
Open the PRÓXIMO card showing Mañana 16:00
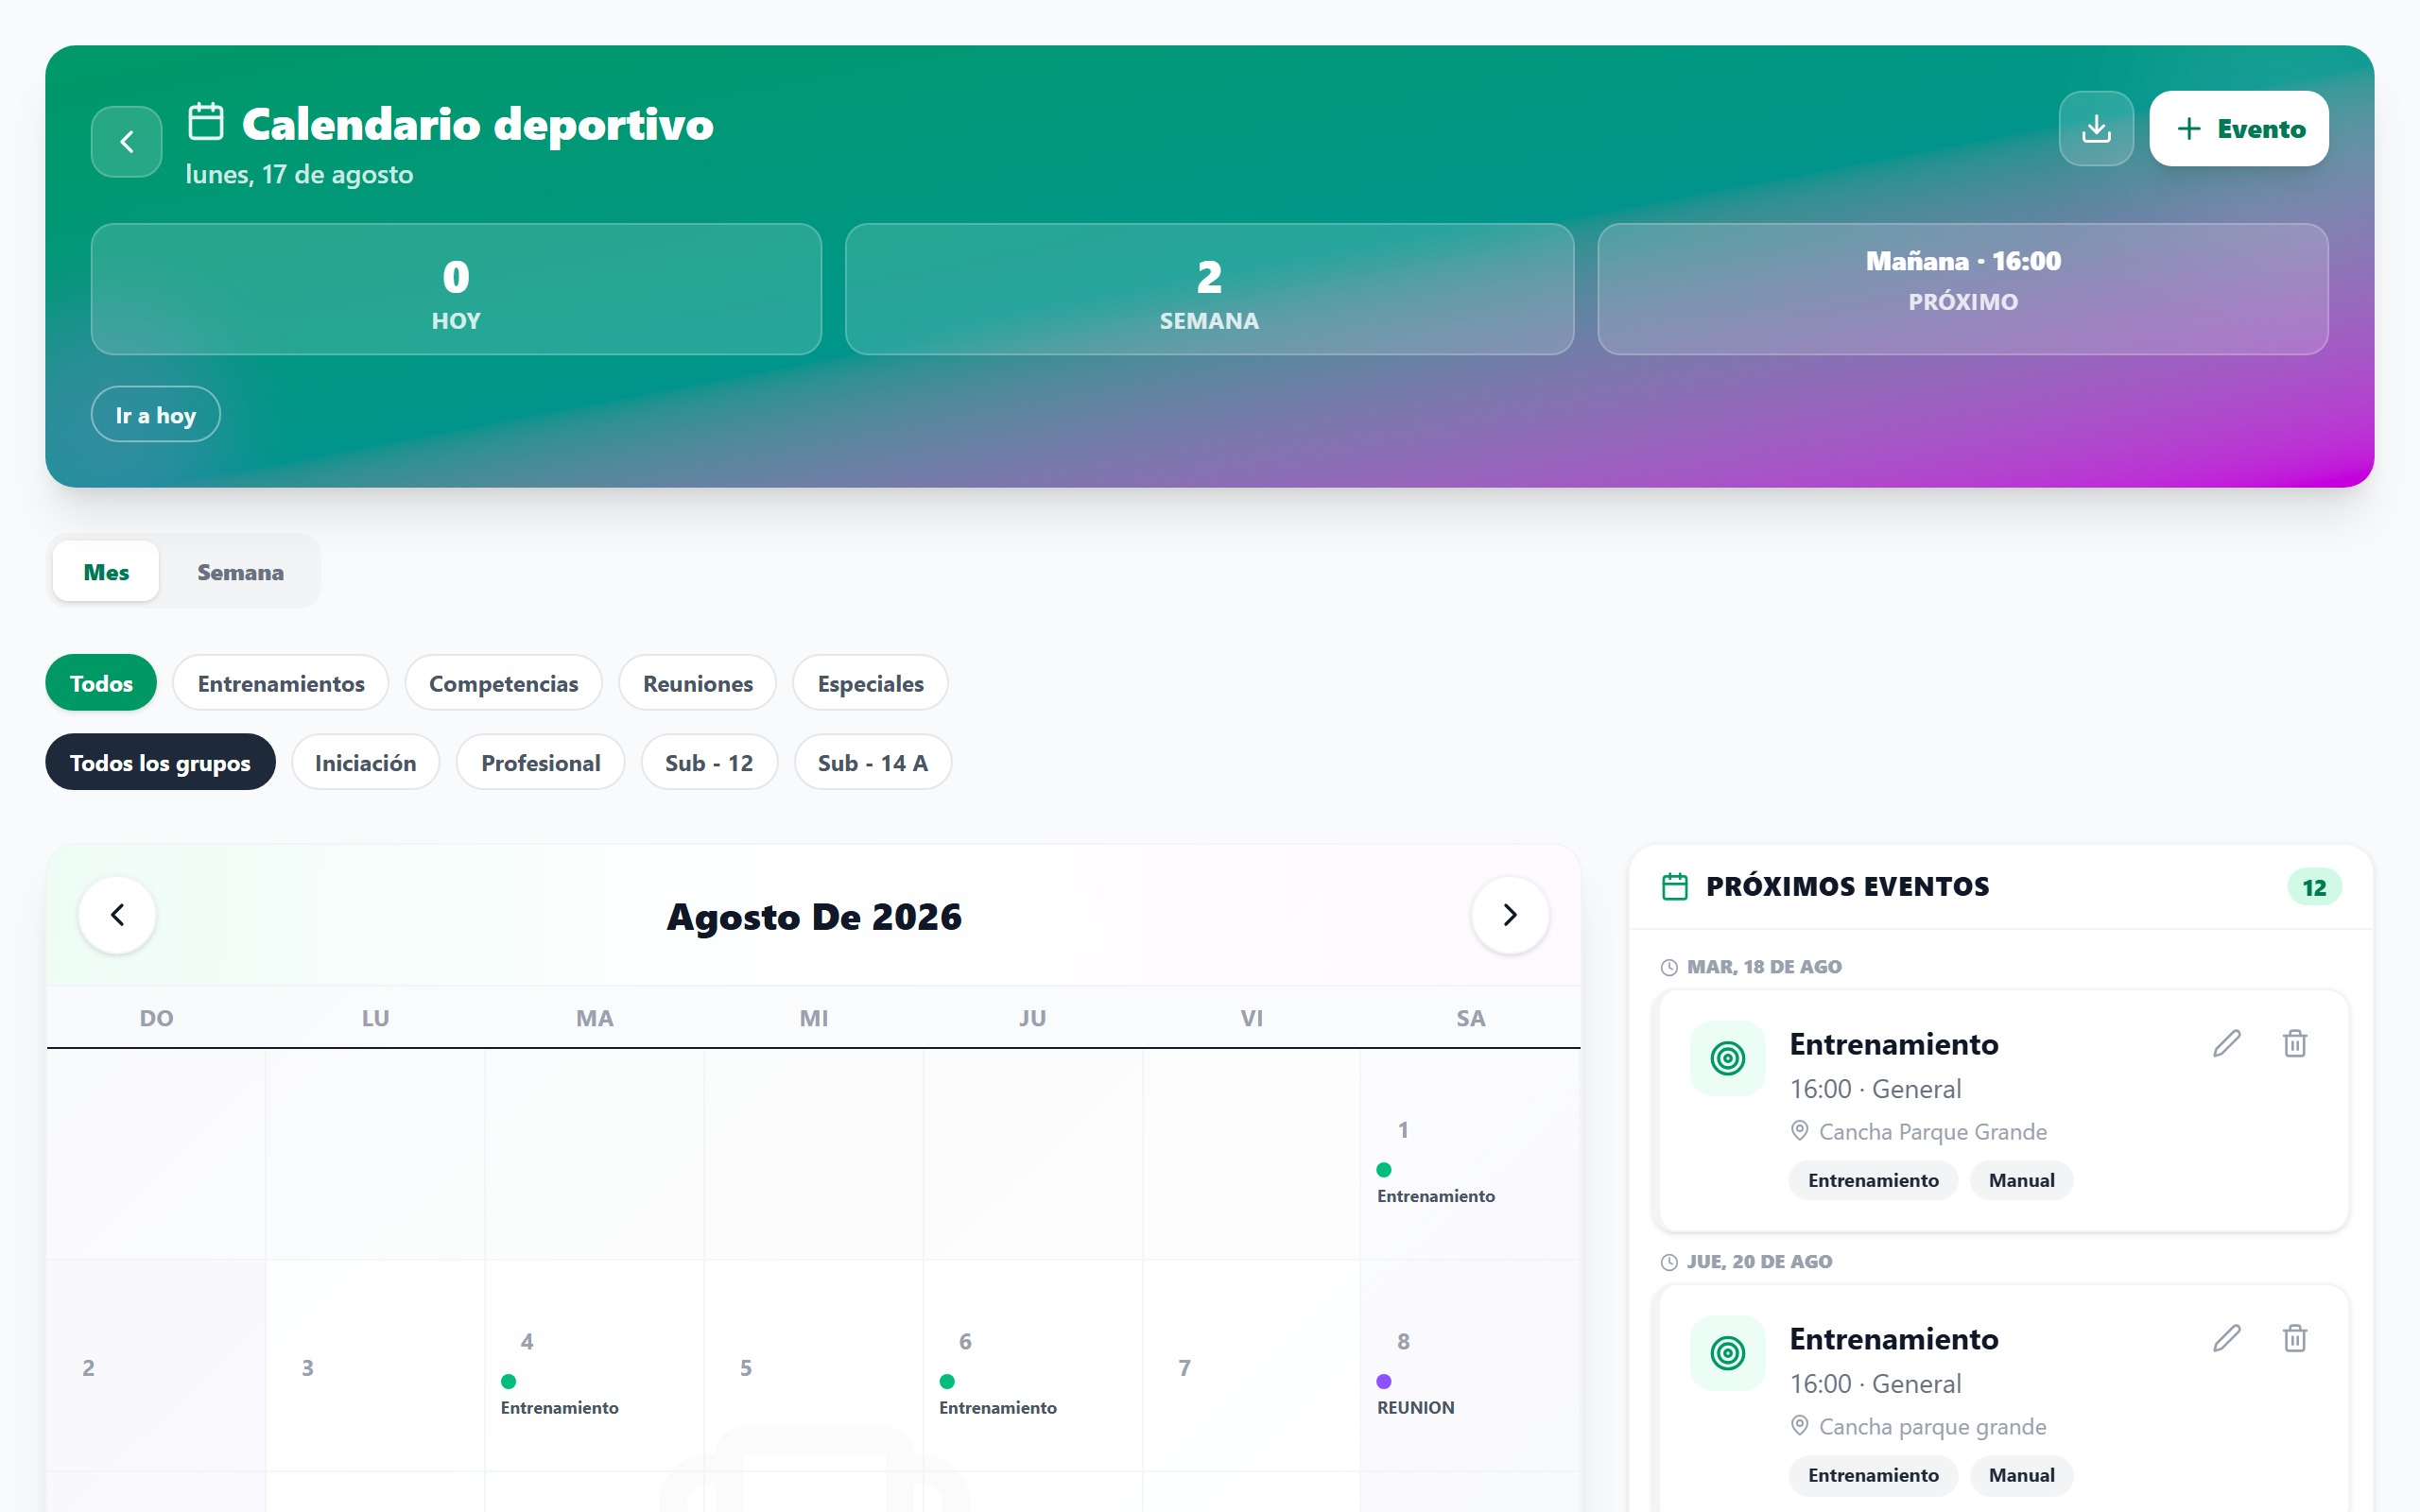pos(1963,289)
